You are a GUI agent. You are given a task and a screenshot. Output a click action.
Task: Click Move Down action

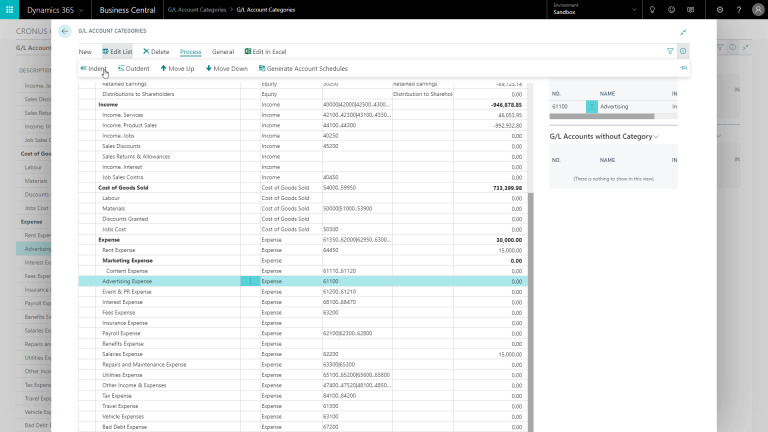click(x=227, y=69)
